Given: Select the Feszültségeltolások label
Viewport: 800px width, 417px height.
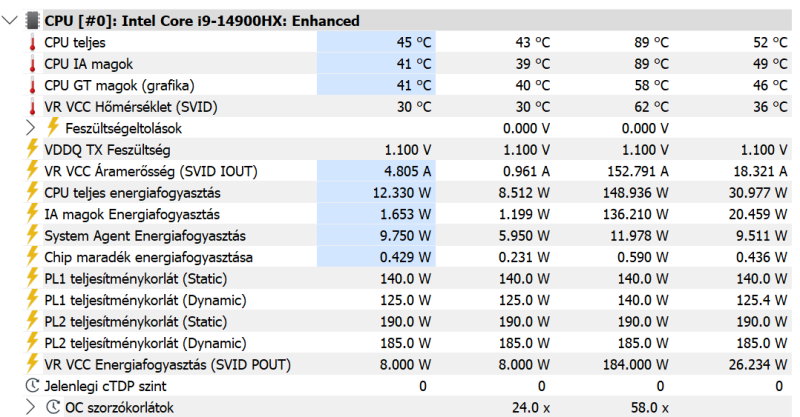Looking at the screenshot, I should pos(123,128).
